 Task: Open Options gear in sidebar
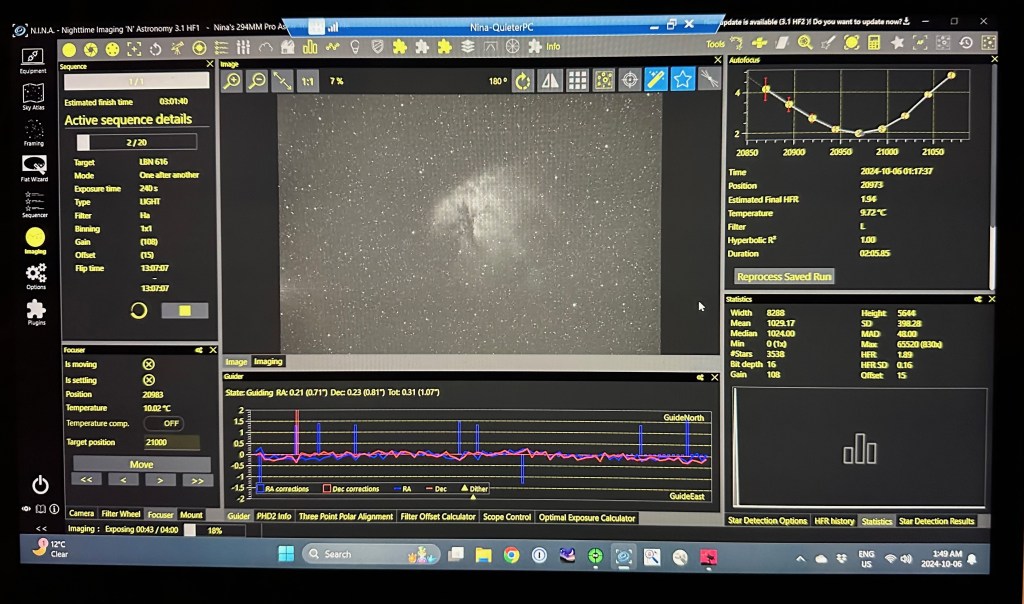(35, 274)
